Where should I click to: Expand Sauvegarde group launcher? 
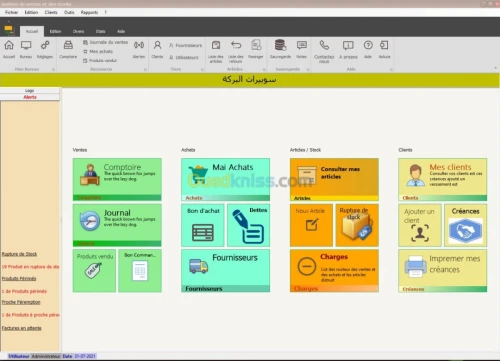tap(308, 69)
